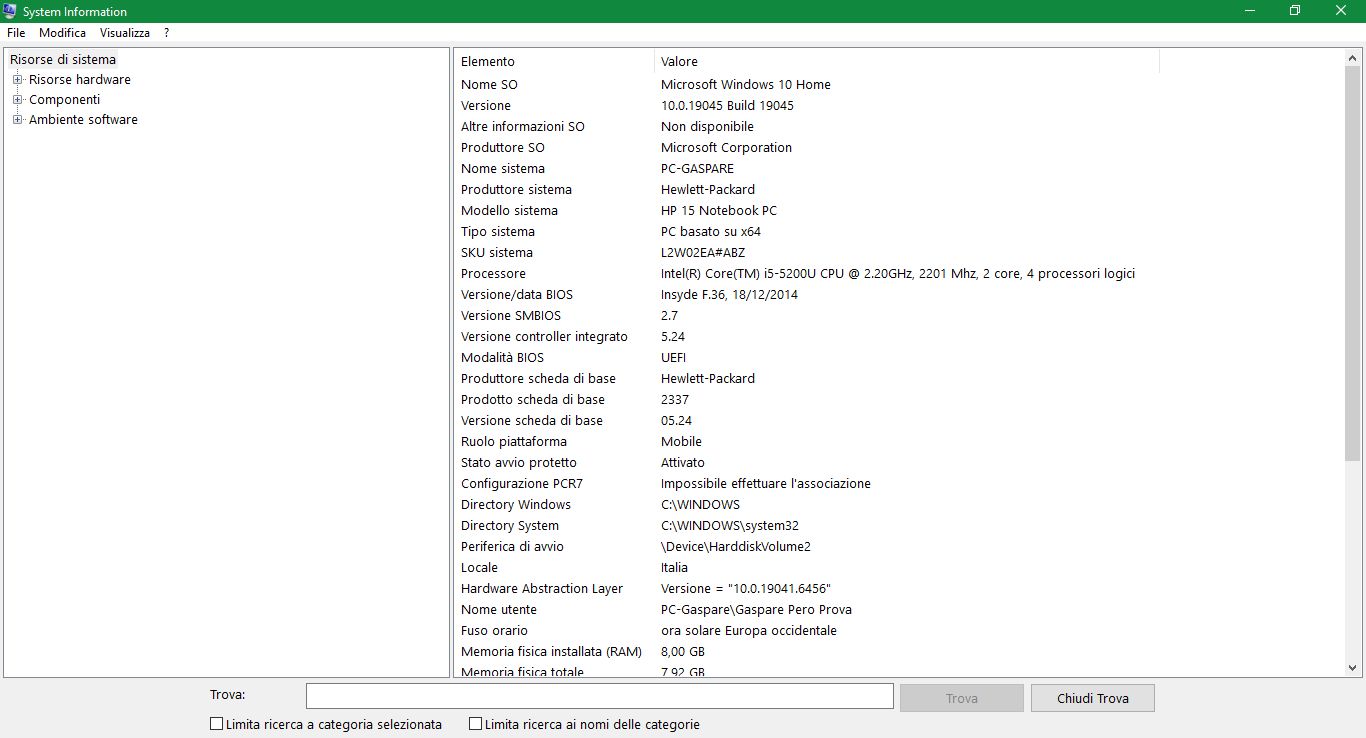
Task: Select Risorse di sistema root node
Action: (63, 60)
